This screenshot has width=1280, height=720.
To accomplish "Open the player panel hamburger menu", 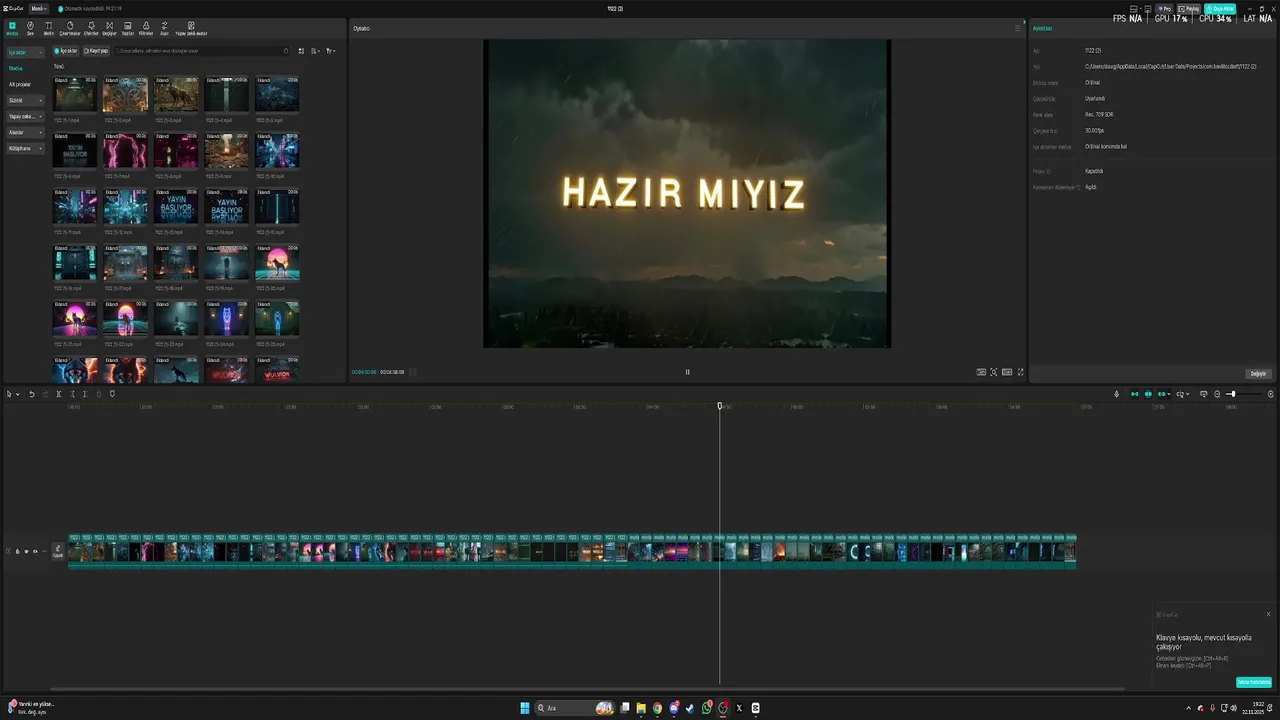I will 1018,28.
